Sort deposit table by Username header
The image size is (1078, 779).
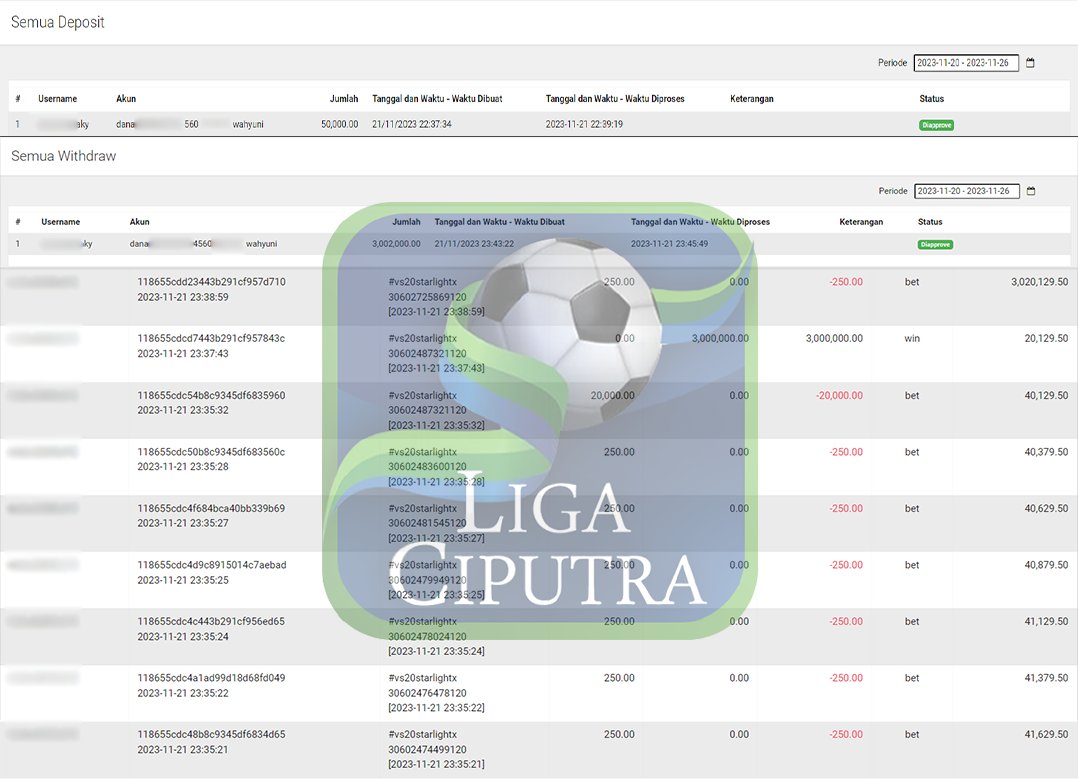point(58,99)
